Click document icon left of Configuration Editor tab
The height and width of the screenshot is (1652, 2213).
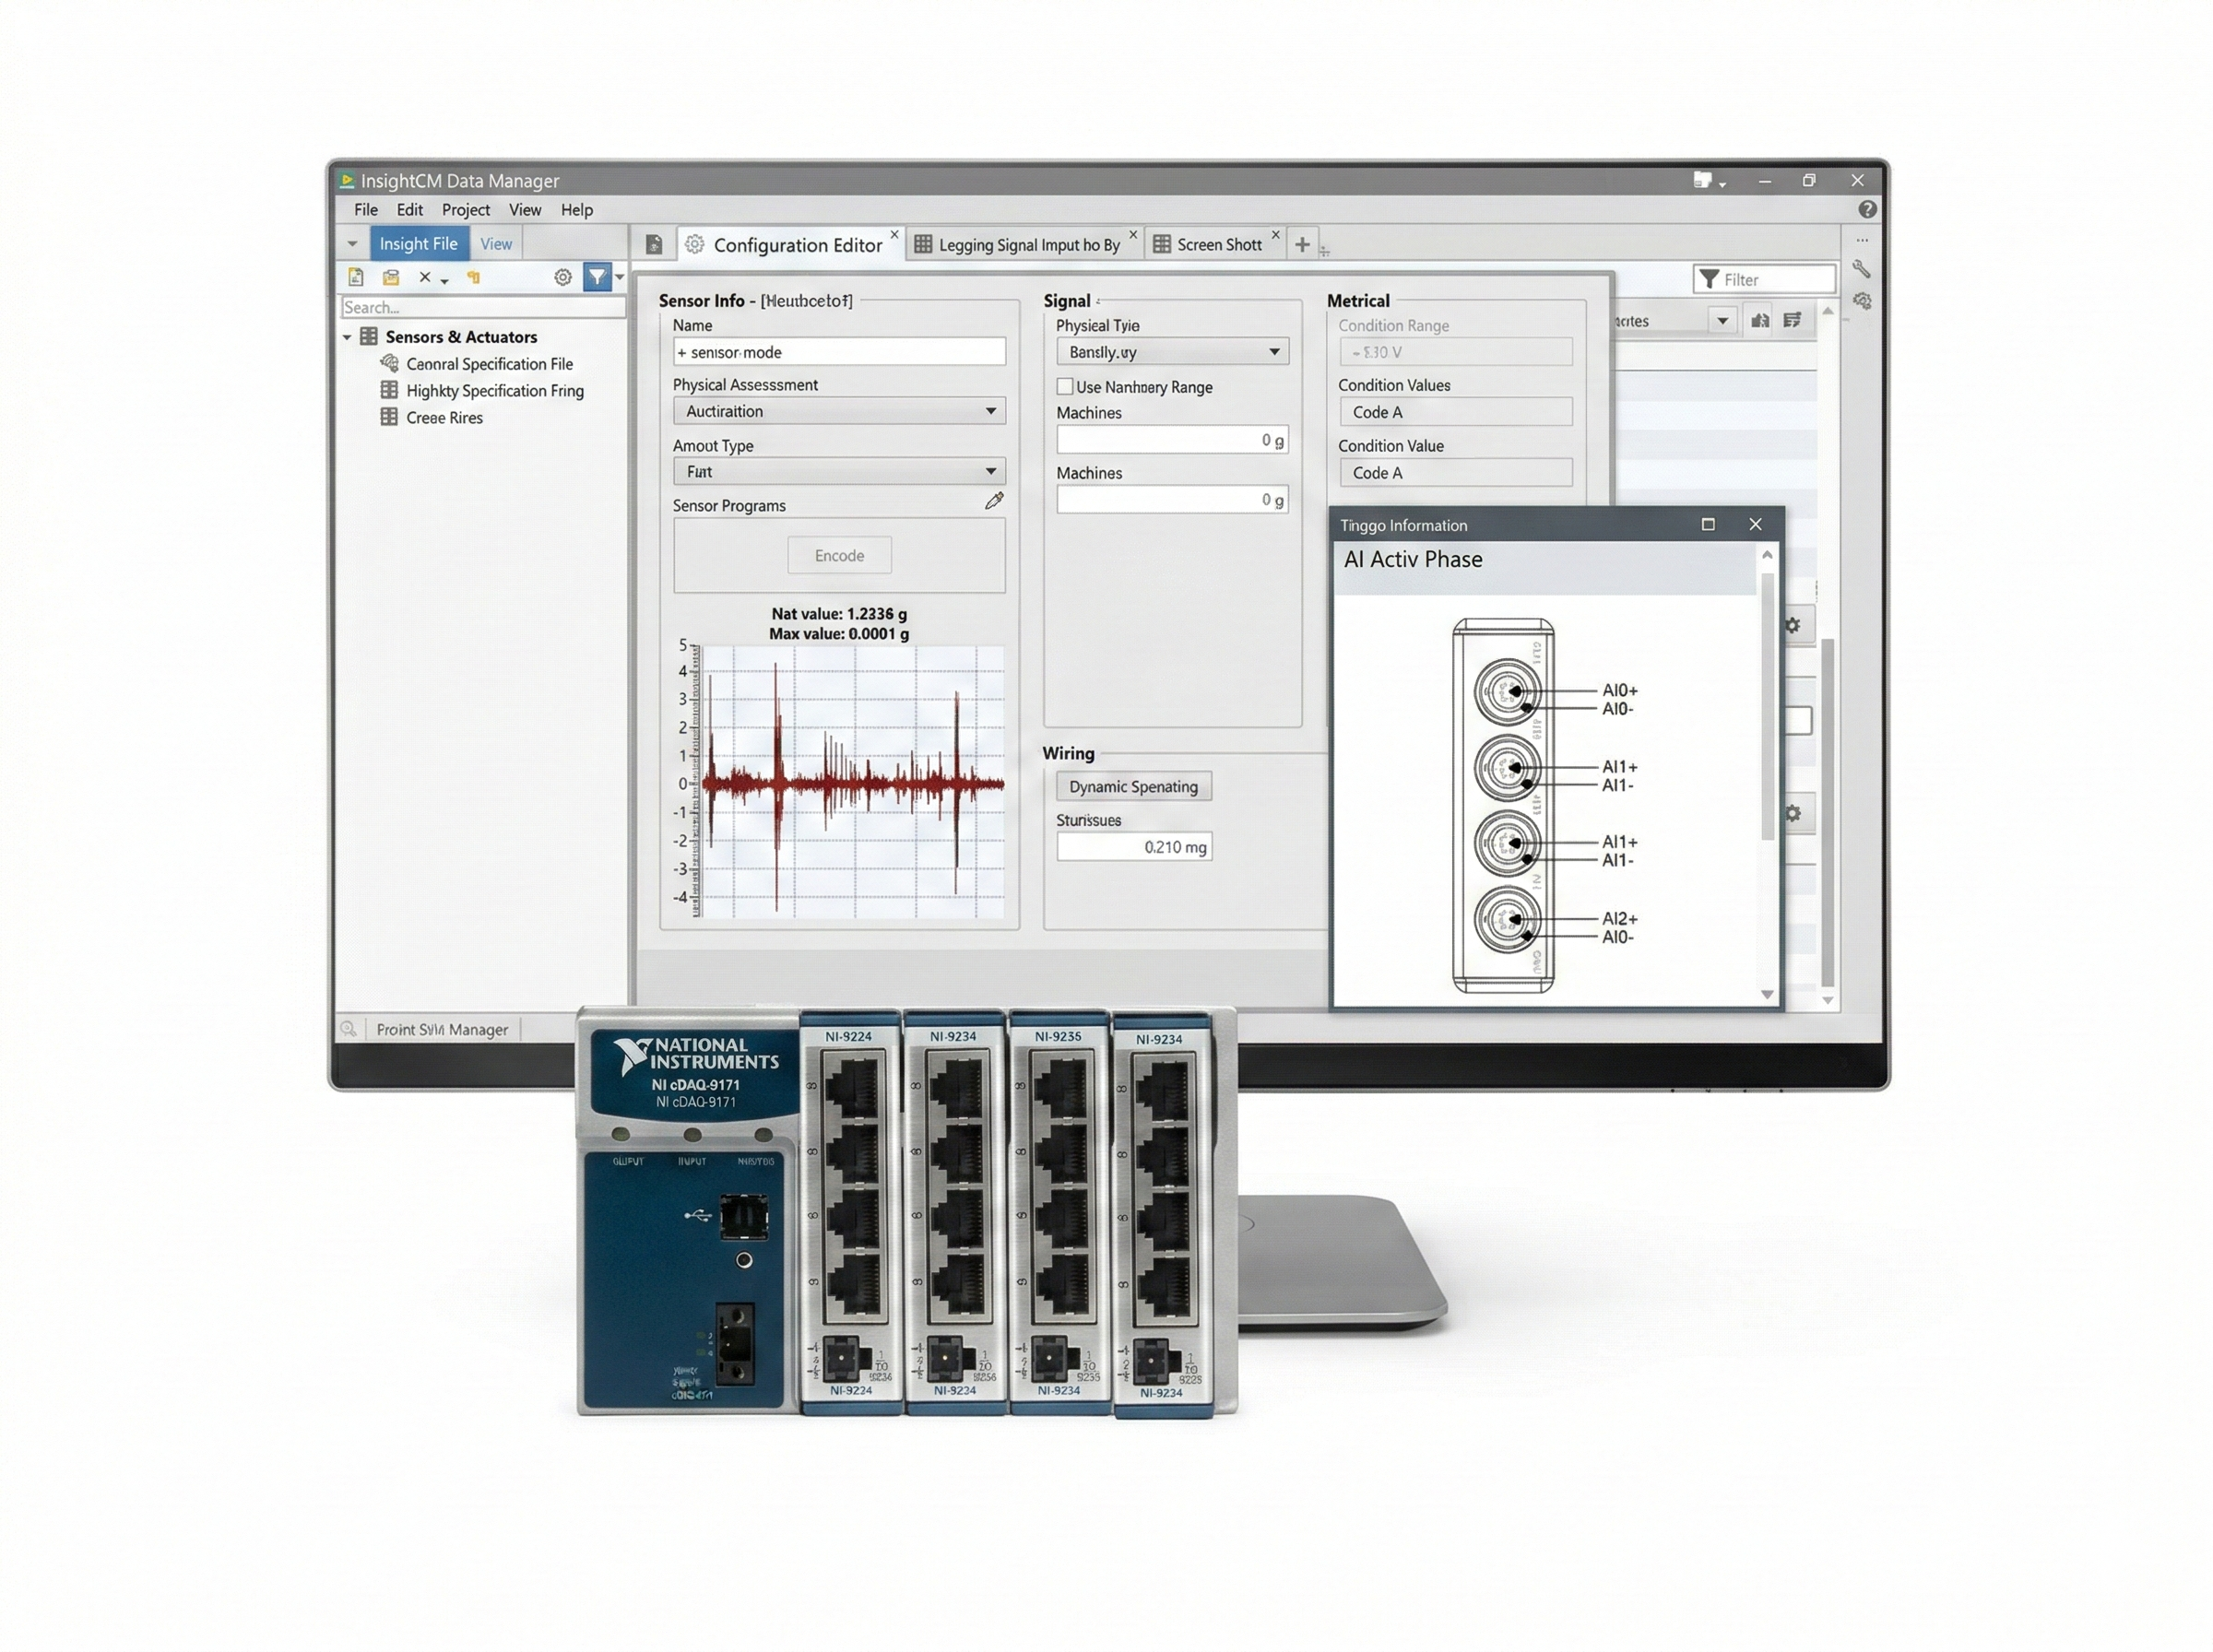point(654,244)
